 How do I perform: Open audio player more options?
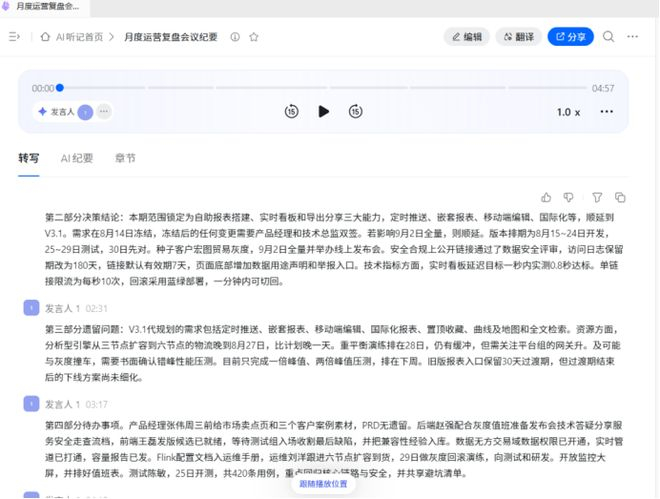coord(607,111)
